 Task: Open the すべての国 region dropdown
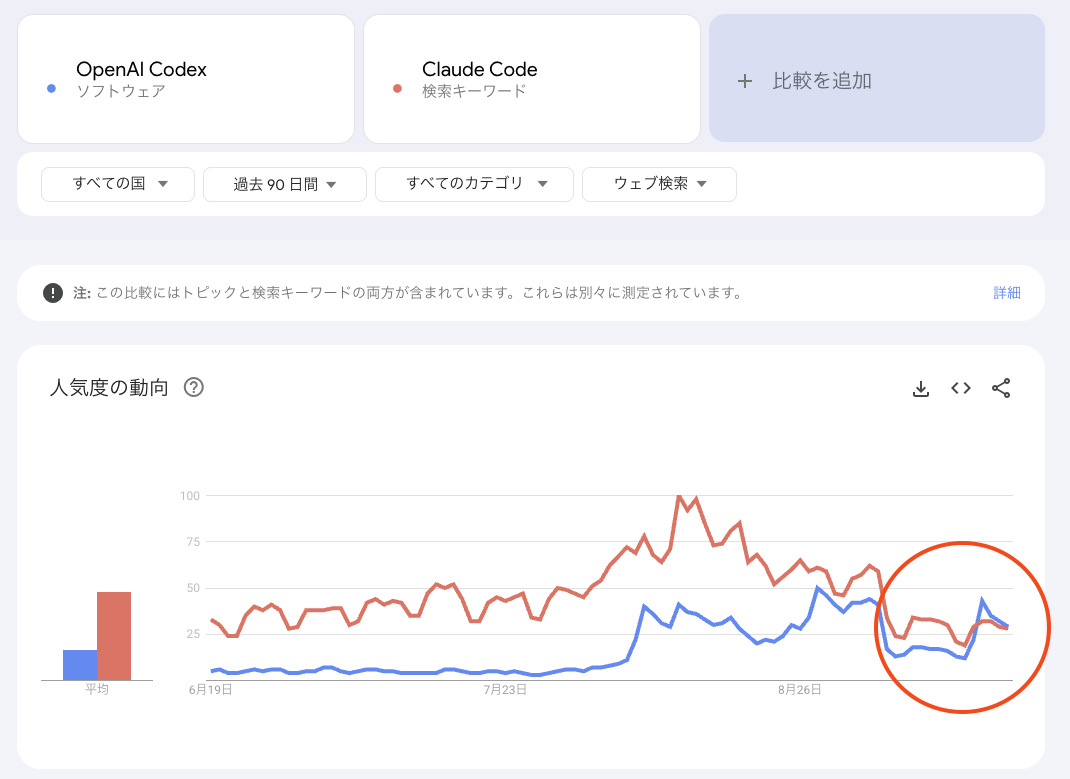click(117, 184)
